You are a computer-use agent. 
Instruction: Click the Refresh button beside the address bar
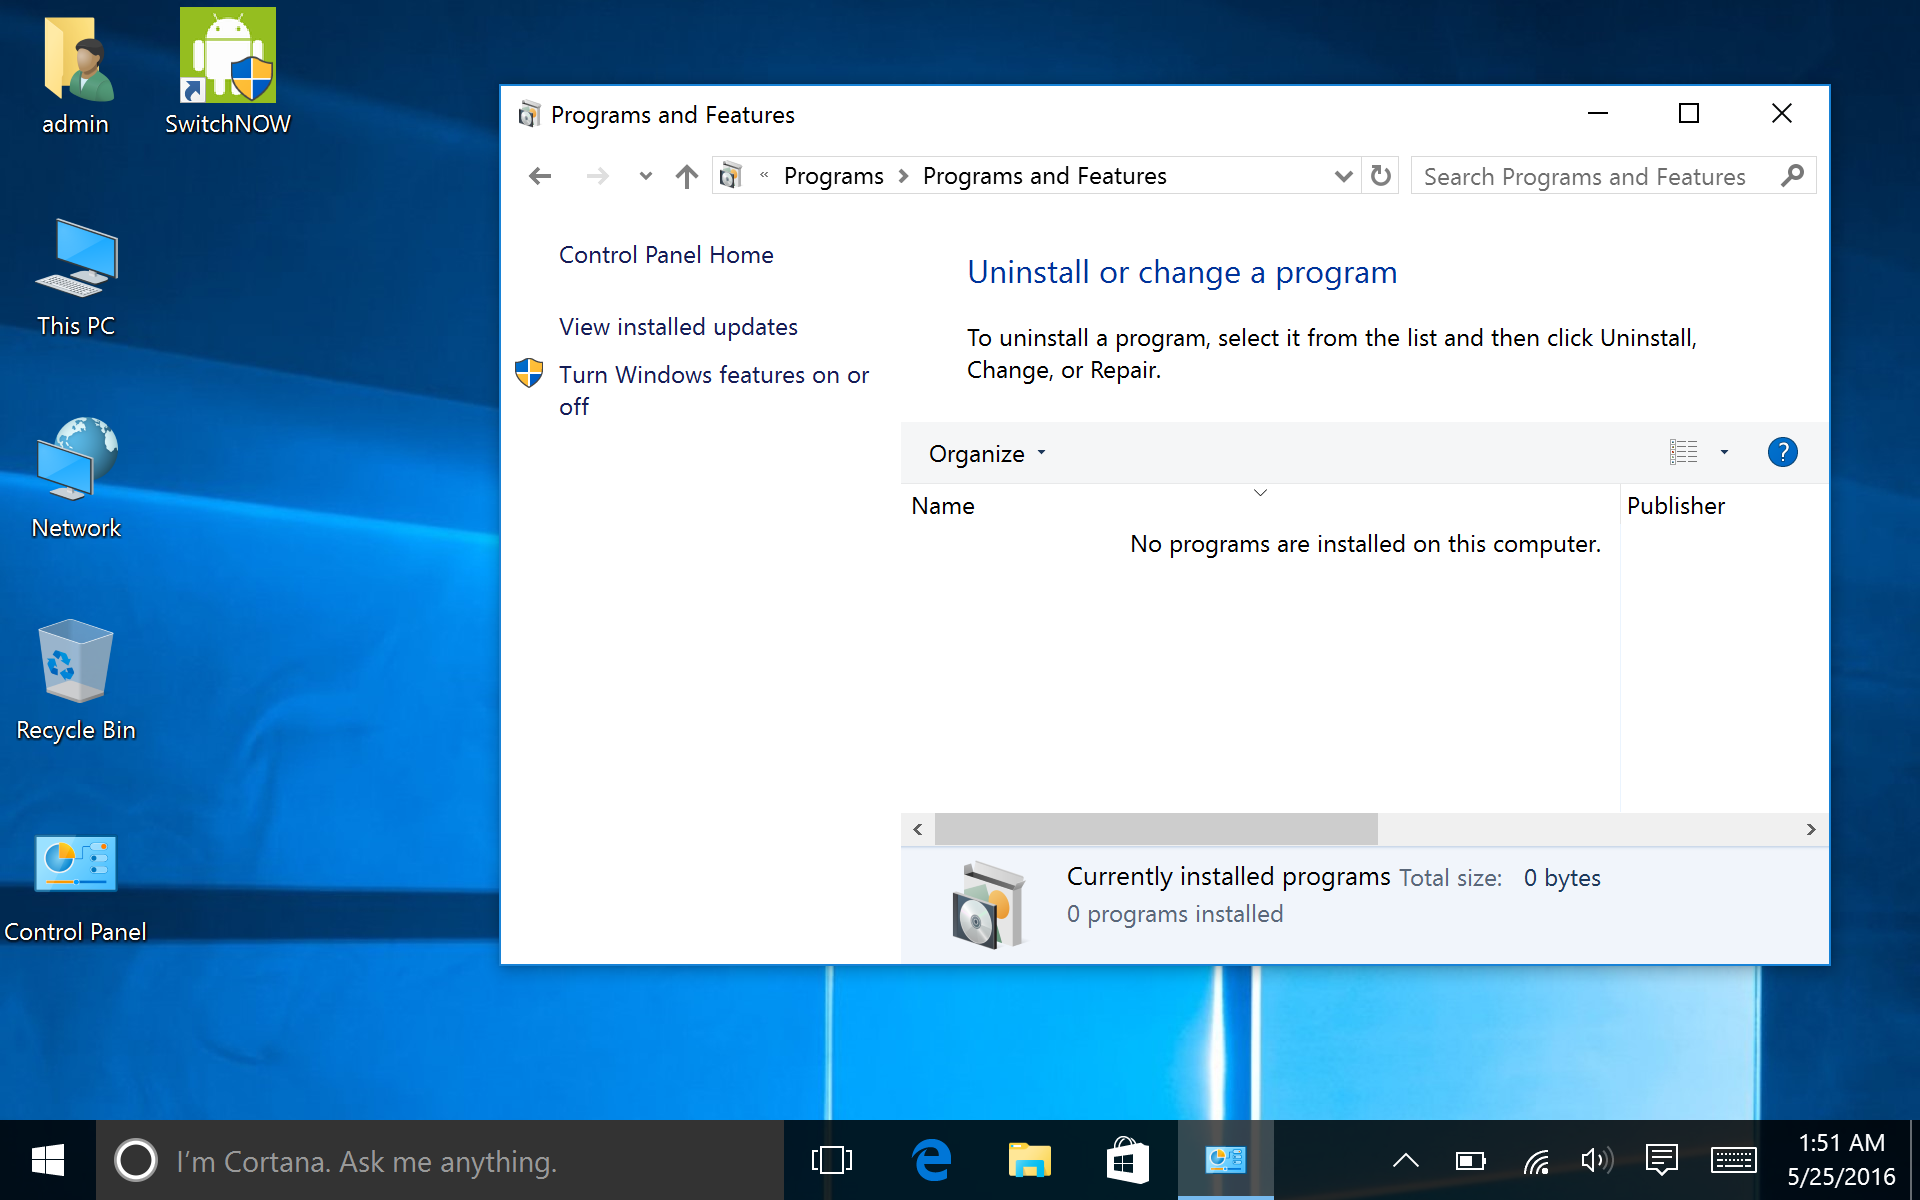point(1381,176)
